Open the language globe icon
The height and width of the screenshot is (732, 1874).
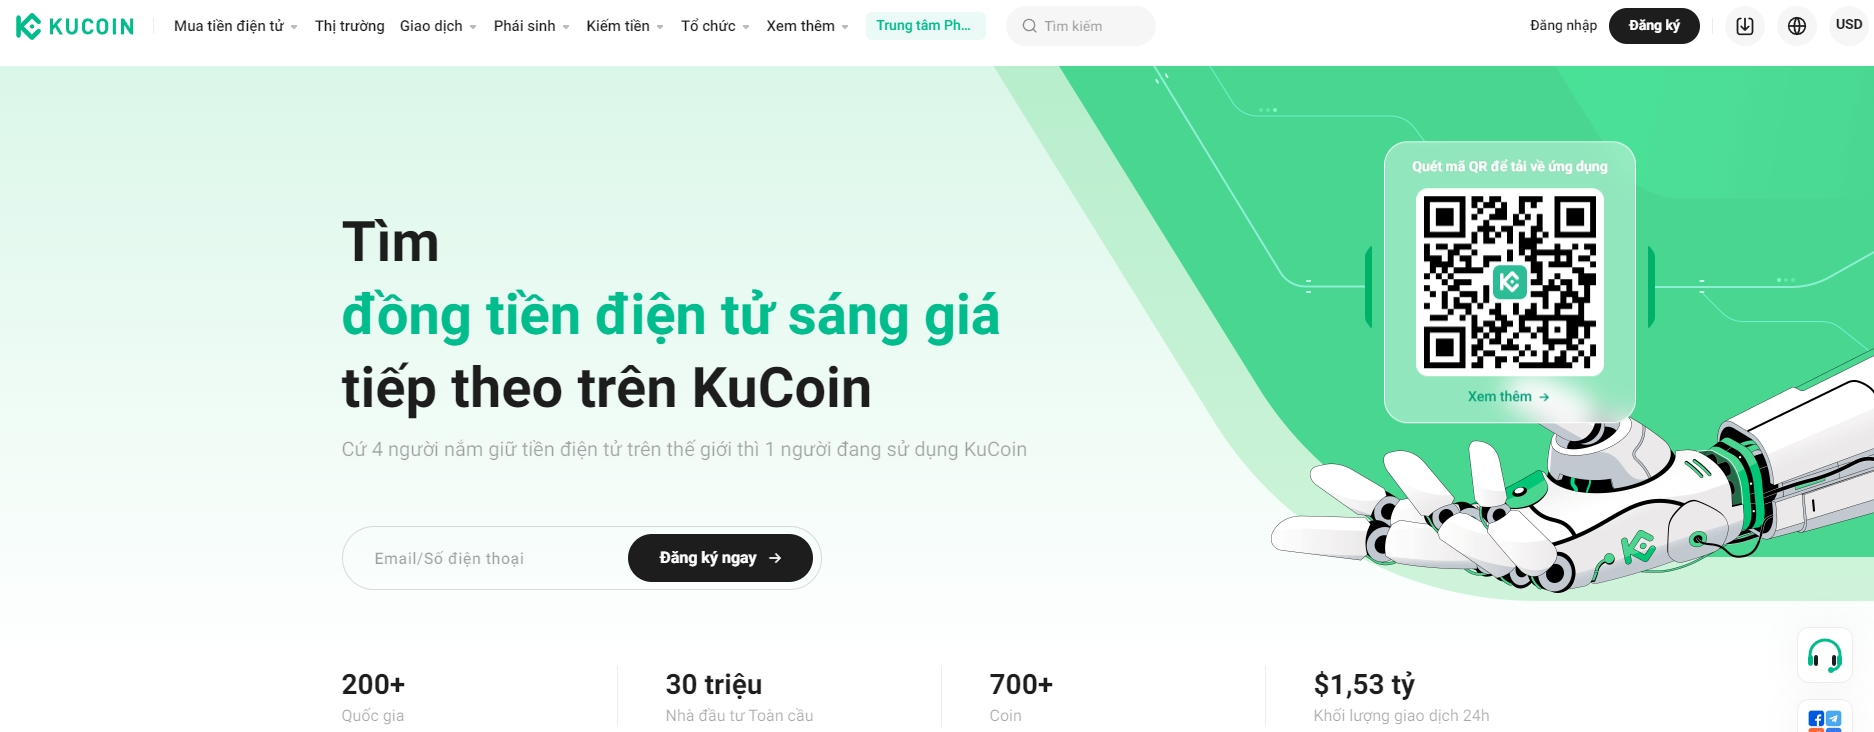1797,26
